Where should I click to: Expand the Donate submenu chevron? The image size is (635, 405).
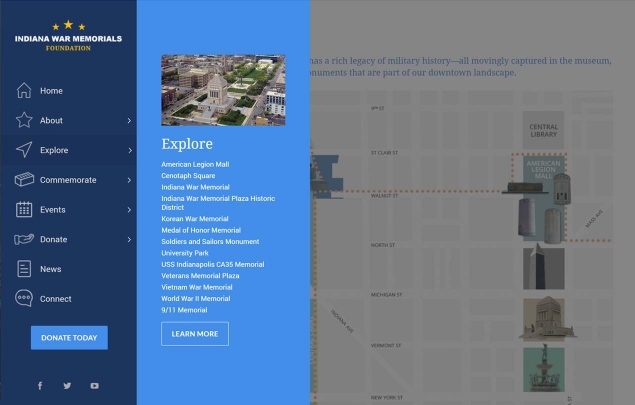[x=129, y=239]
